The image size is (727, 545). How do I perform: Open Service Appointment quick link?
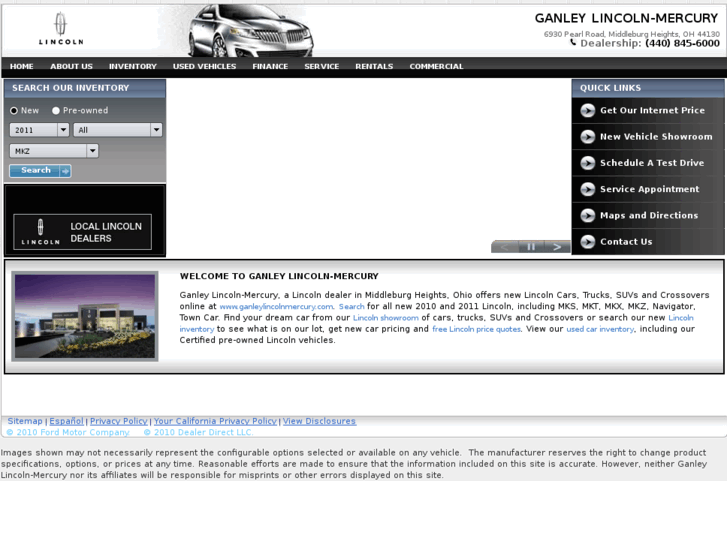coord(650,189)
